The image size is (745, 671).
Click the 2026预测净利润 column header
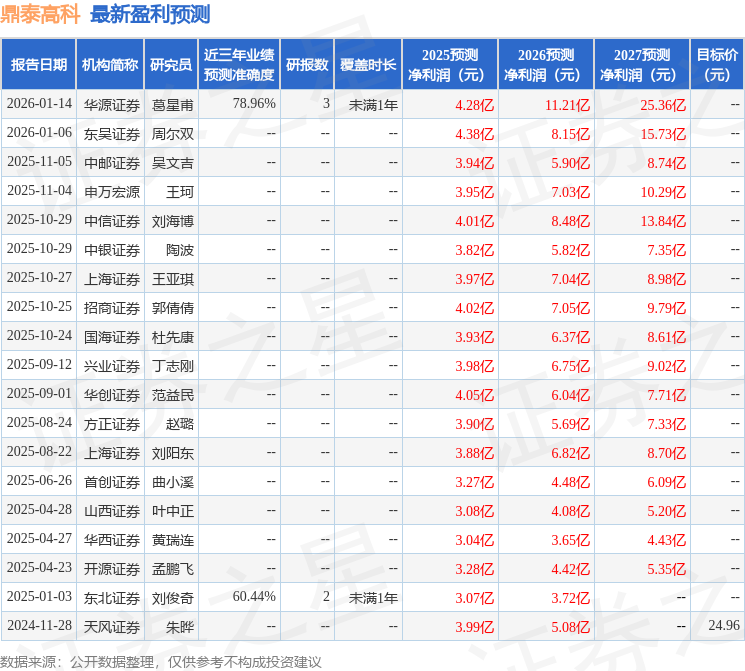546,65
